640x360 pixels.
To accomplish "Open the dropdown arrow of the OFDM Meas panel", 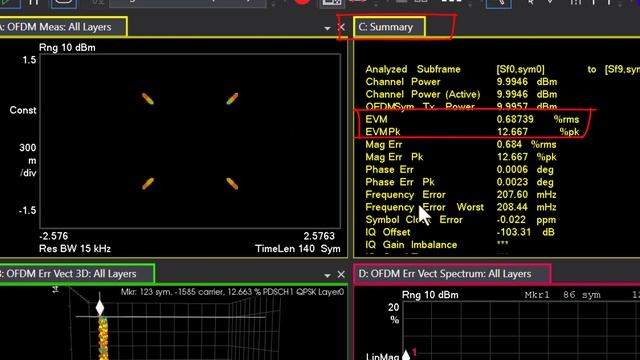I will tap(327, 28).
